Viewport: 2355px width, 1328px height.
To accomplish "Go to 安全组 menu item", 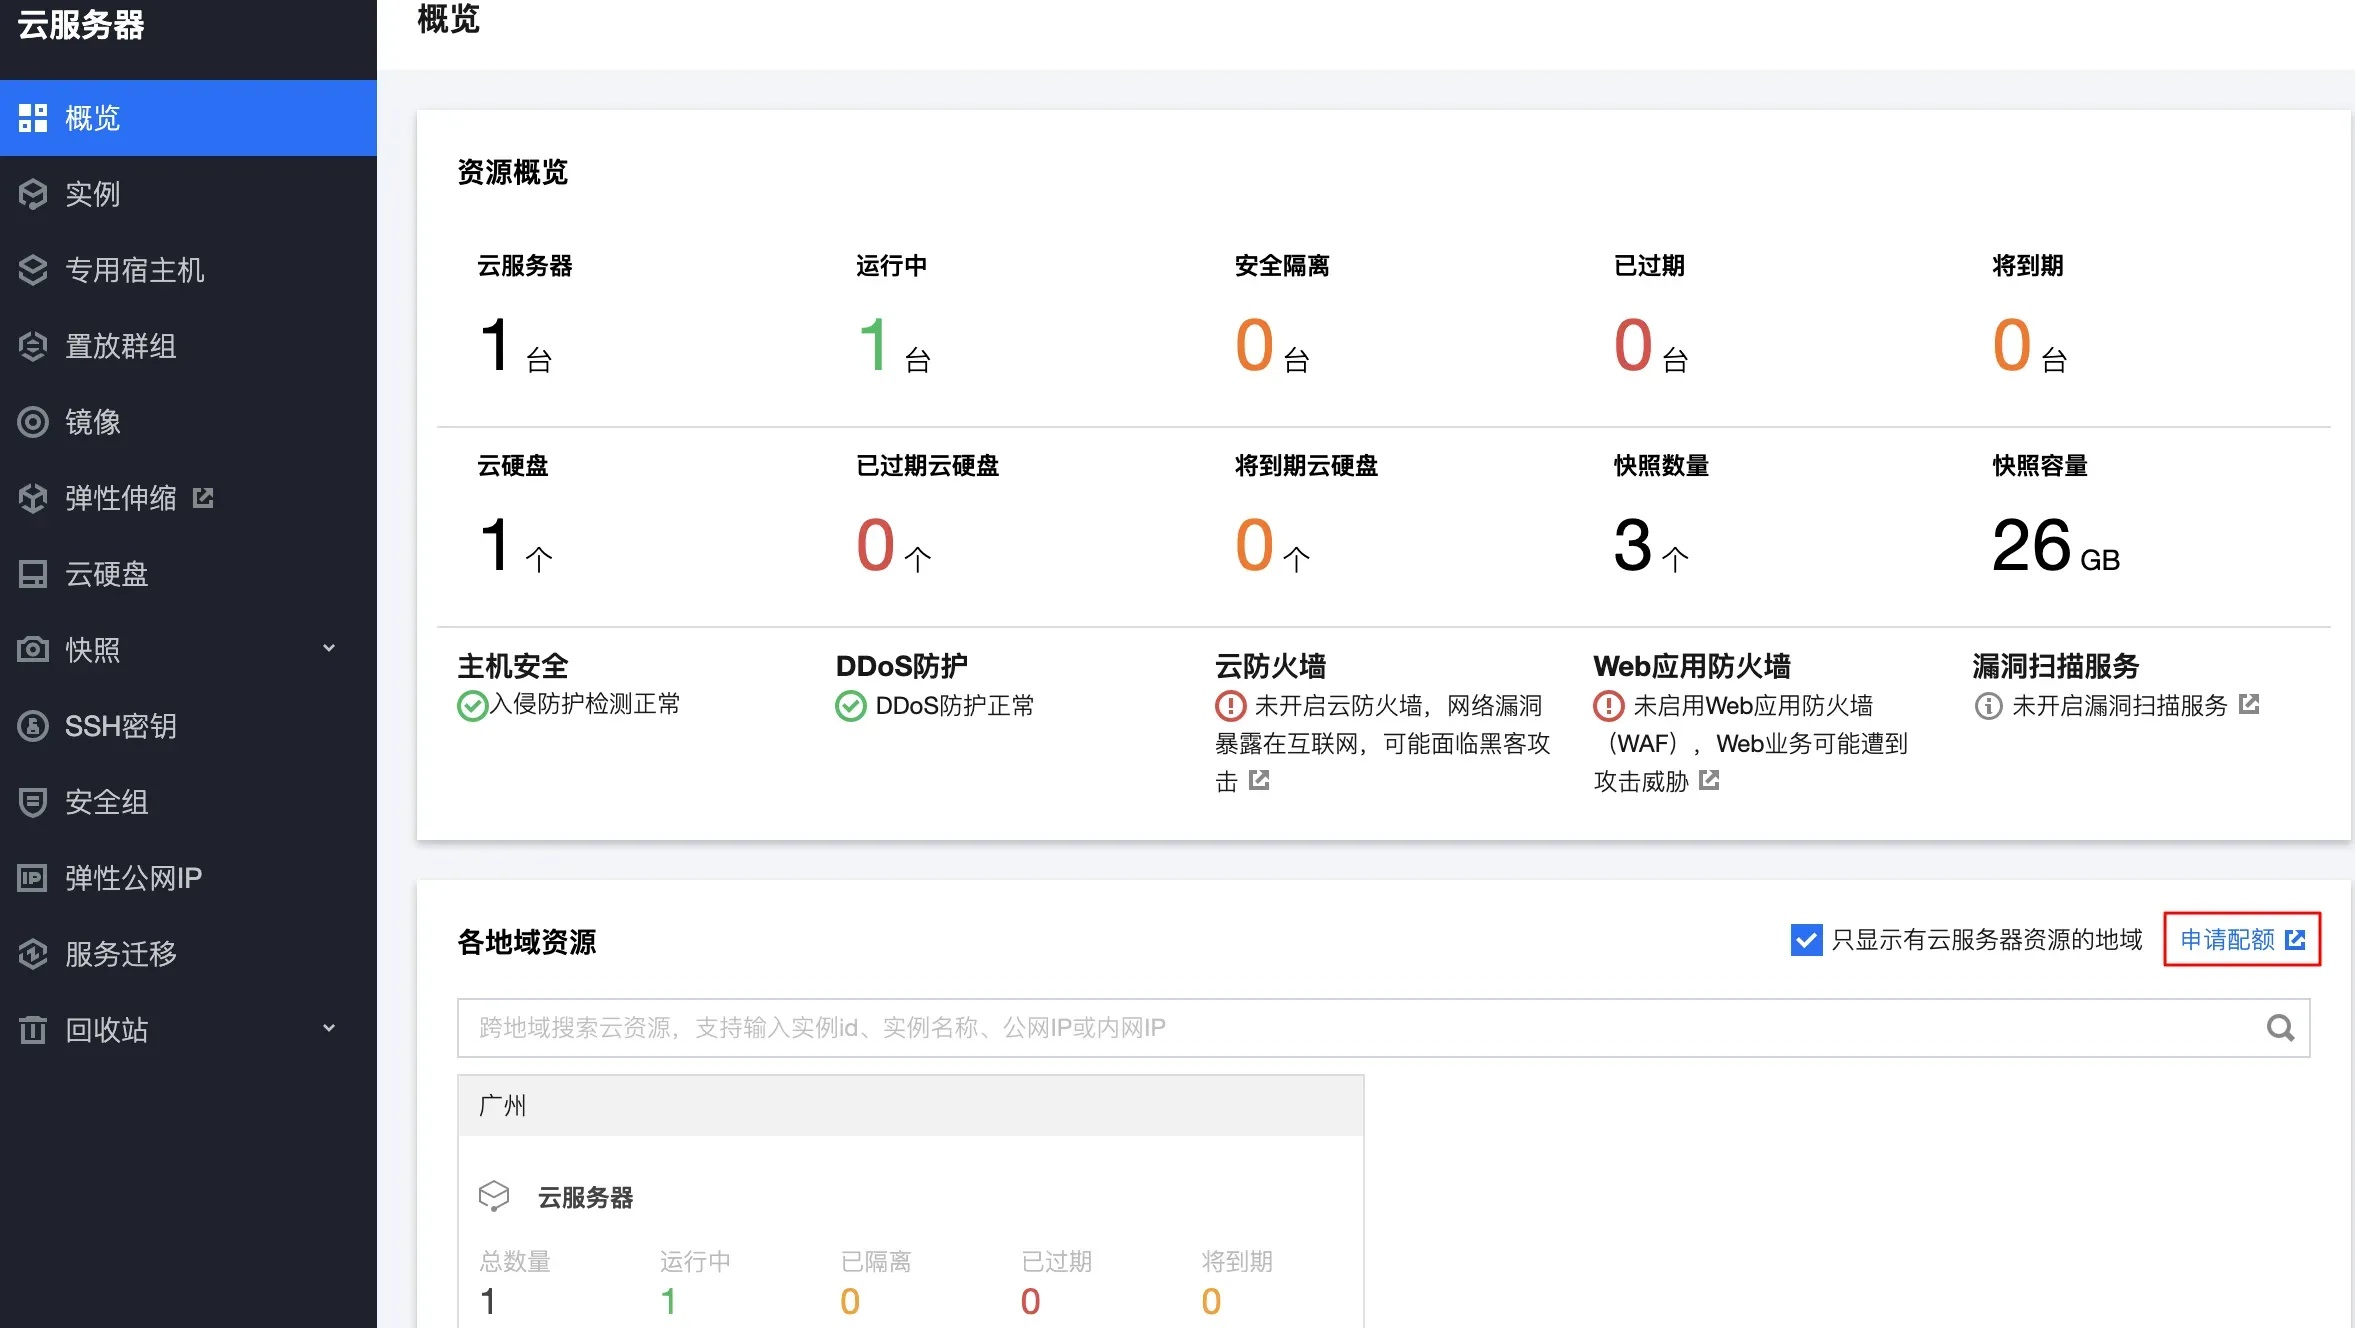I will 188,802.
